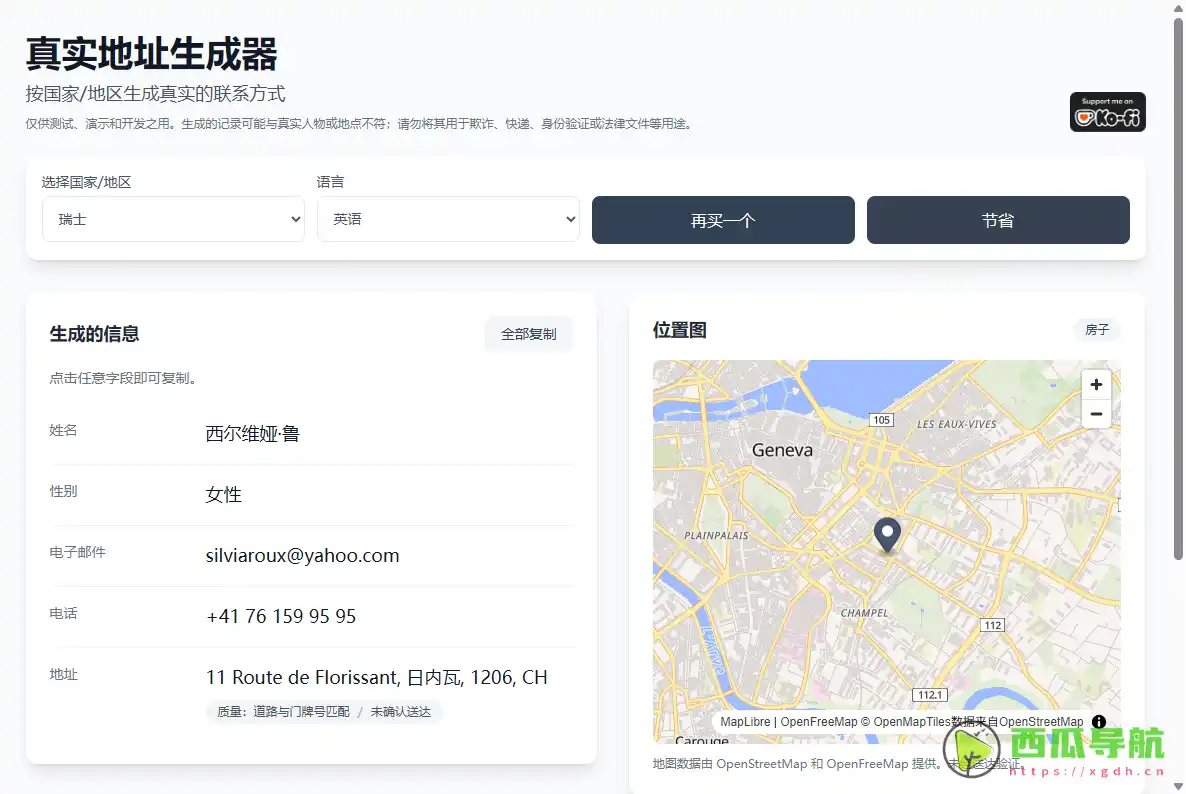Image resolution: width=1186 pixels, height=794 pixels.
Task: Copy all fields with 全部复制
Action: (529, 334)
